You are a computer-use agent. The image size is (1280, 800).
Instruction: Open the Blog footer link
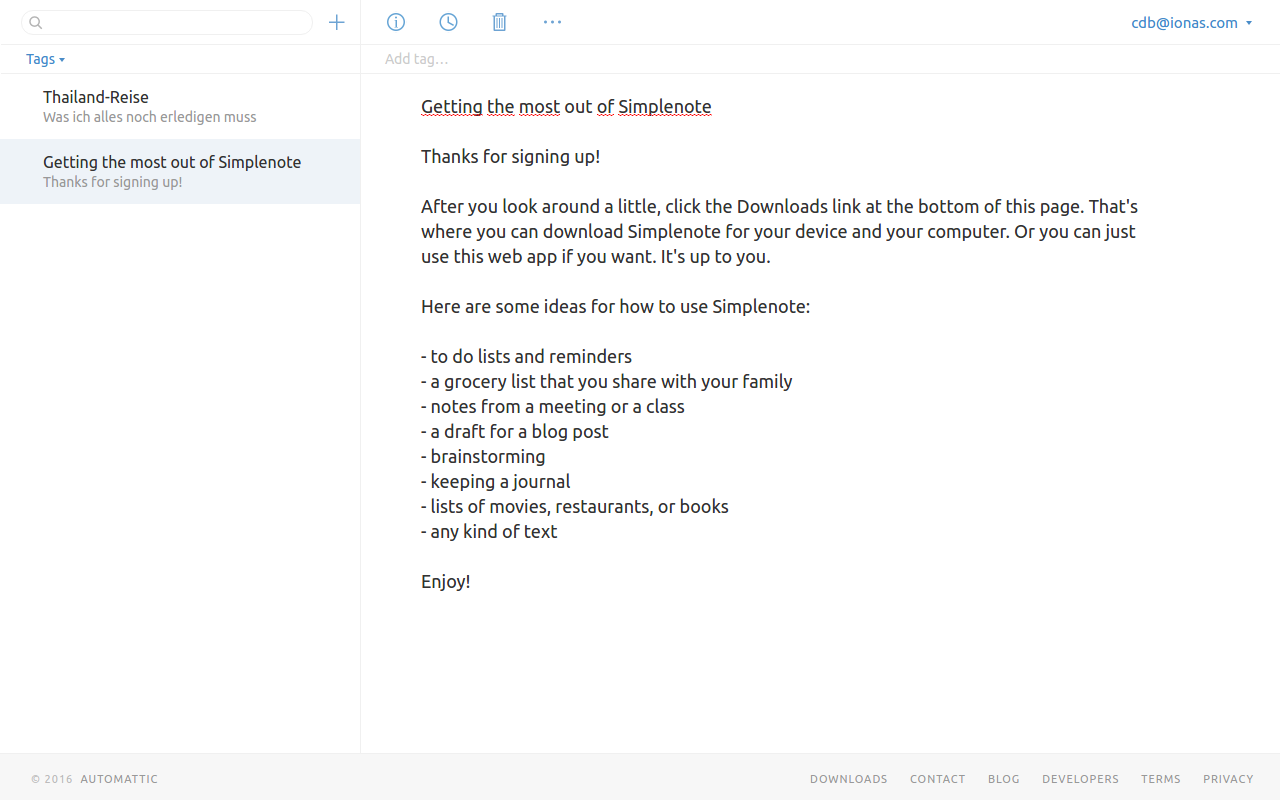(x=1004, y=779)
